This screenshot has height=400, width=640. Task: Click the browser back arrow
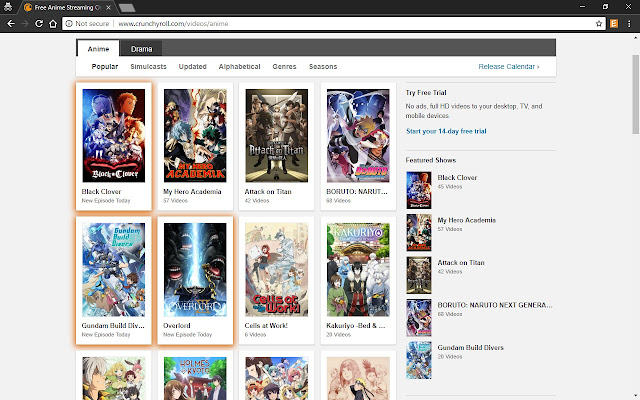(x=11, y=24)
